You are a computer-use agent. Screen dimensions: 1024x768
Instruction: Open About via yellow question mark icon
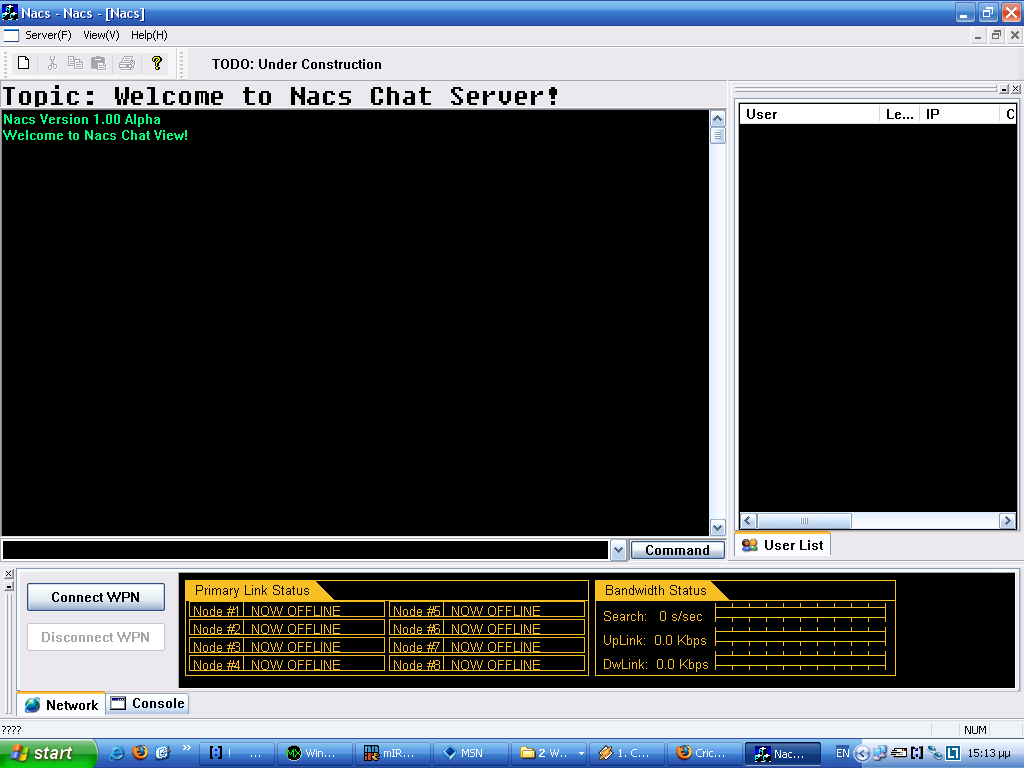click(156, 64)
